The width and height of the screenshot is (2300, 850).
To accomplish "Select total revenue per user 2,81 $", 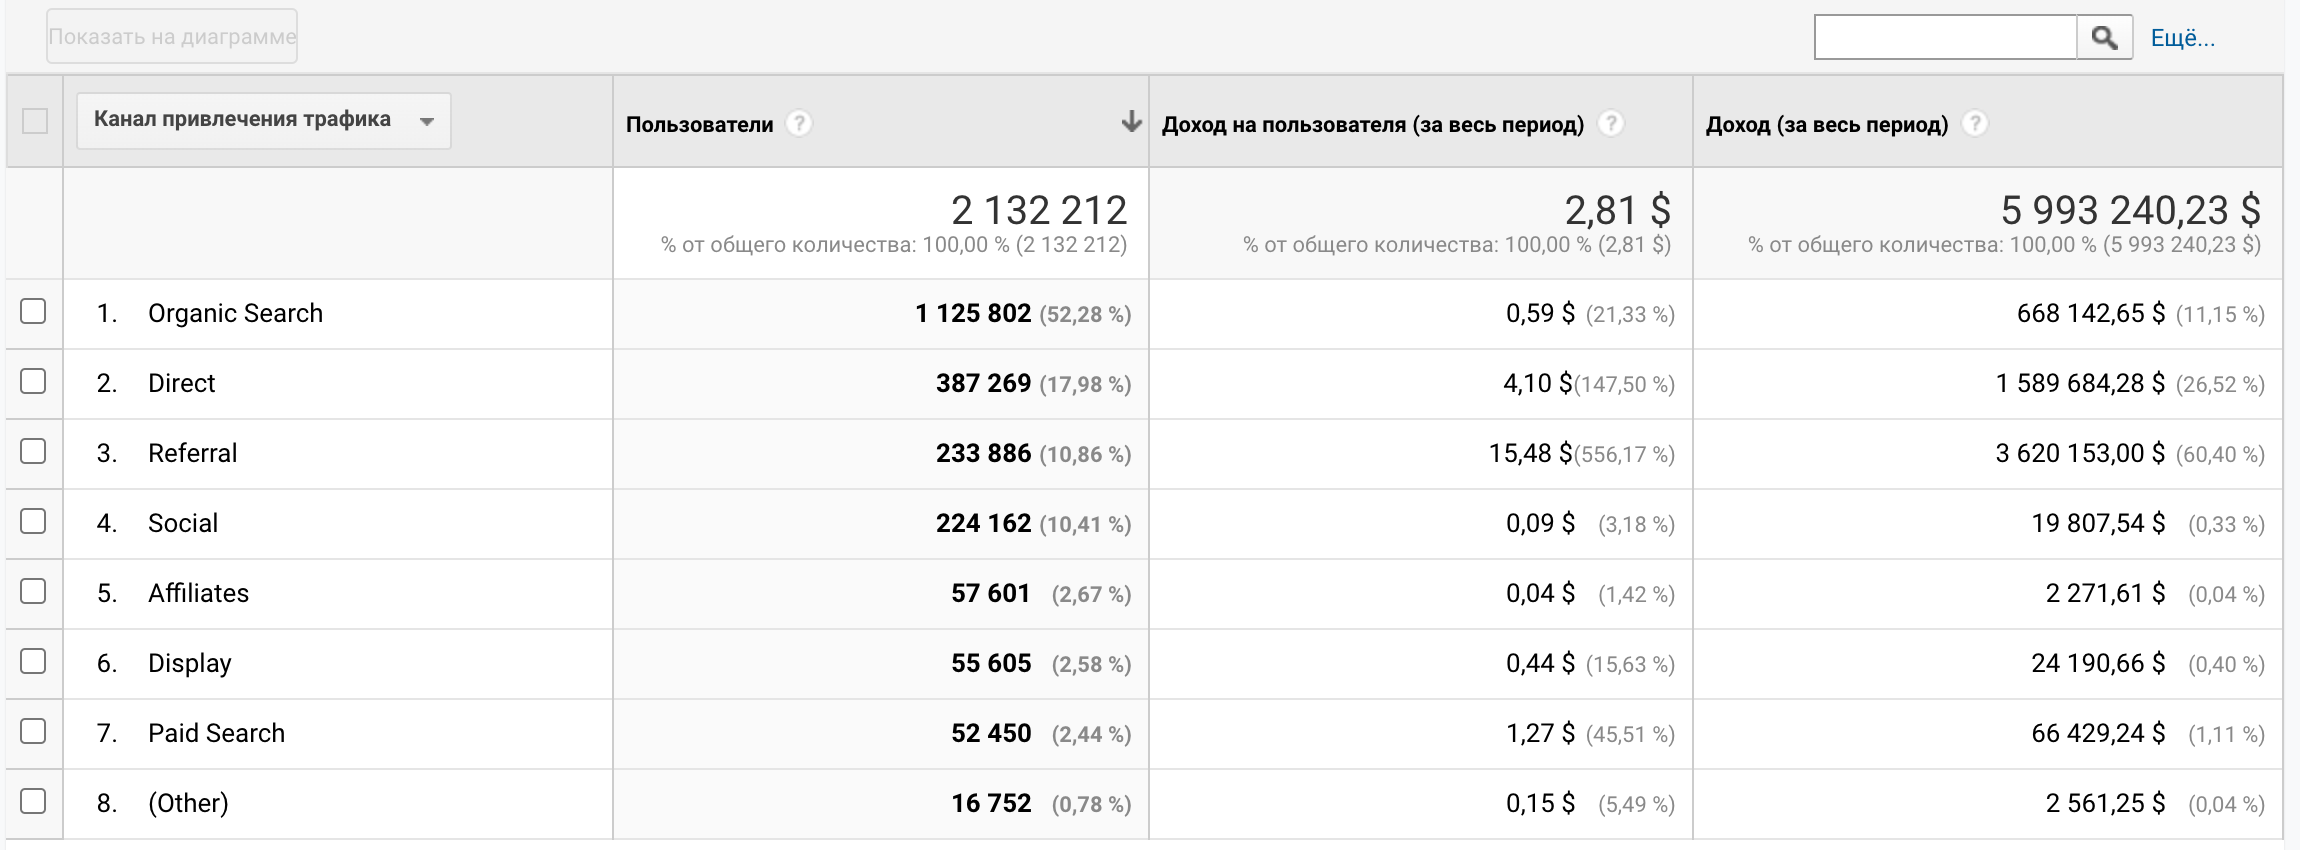I will tap(1618, 210).
